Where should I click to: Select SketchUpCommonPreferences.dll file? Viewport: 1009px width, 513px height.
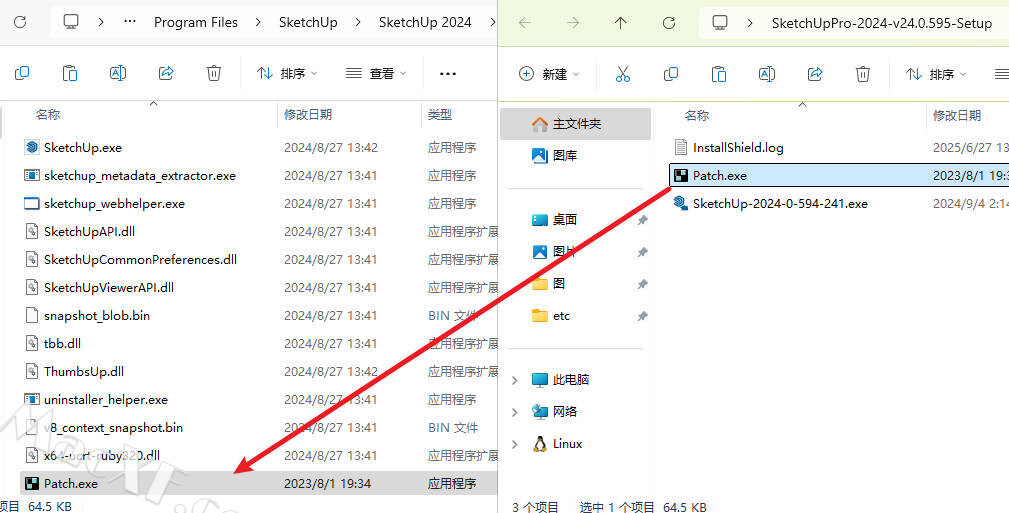coord(140,259)
